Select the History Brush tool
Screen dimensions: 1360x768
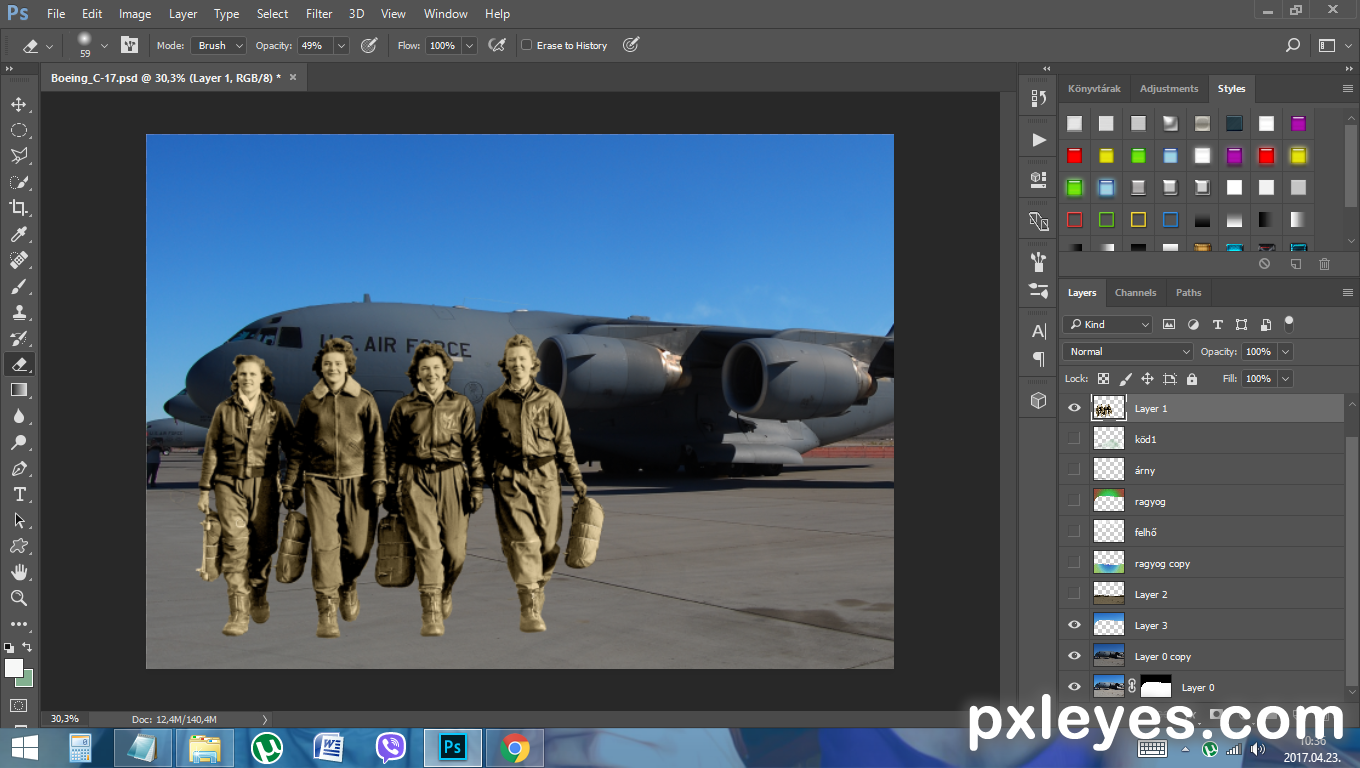(18, 338)
